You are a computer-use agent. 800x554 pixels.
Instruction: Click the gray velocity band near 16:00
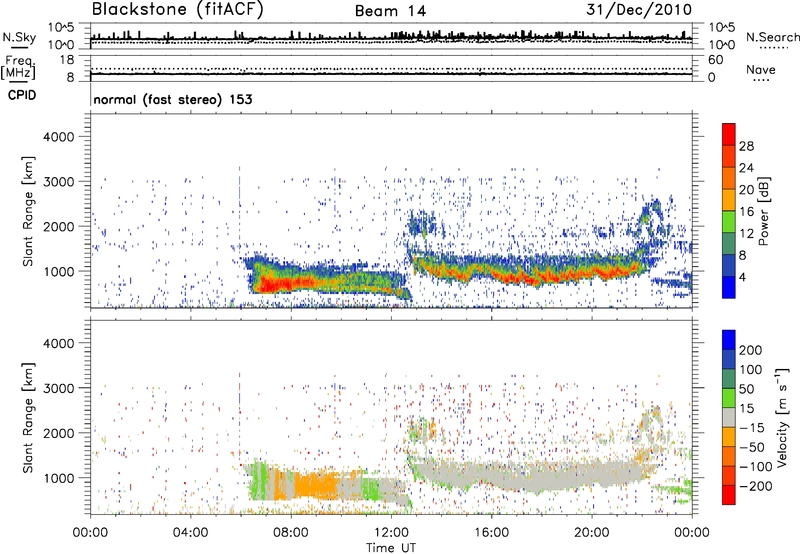coord(491,474)
